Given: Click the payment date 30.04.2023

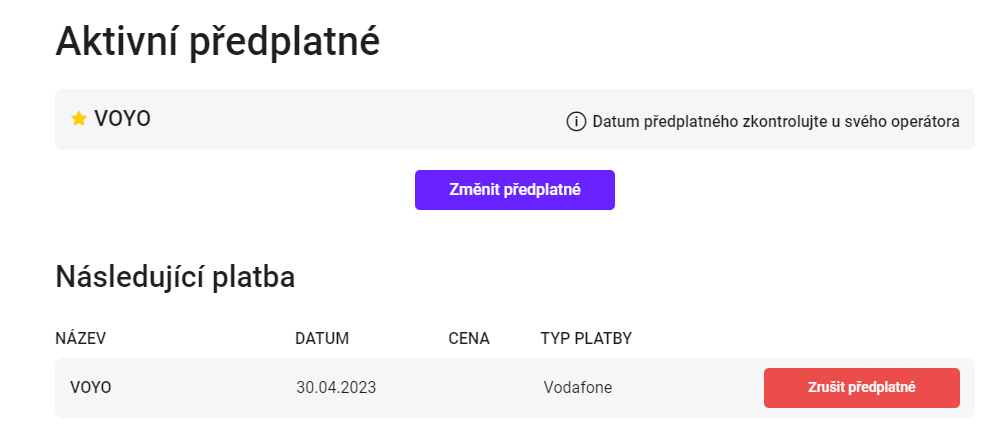Looking at the screenshot, I should pos(336,387).
